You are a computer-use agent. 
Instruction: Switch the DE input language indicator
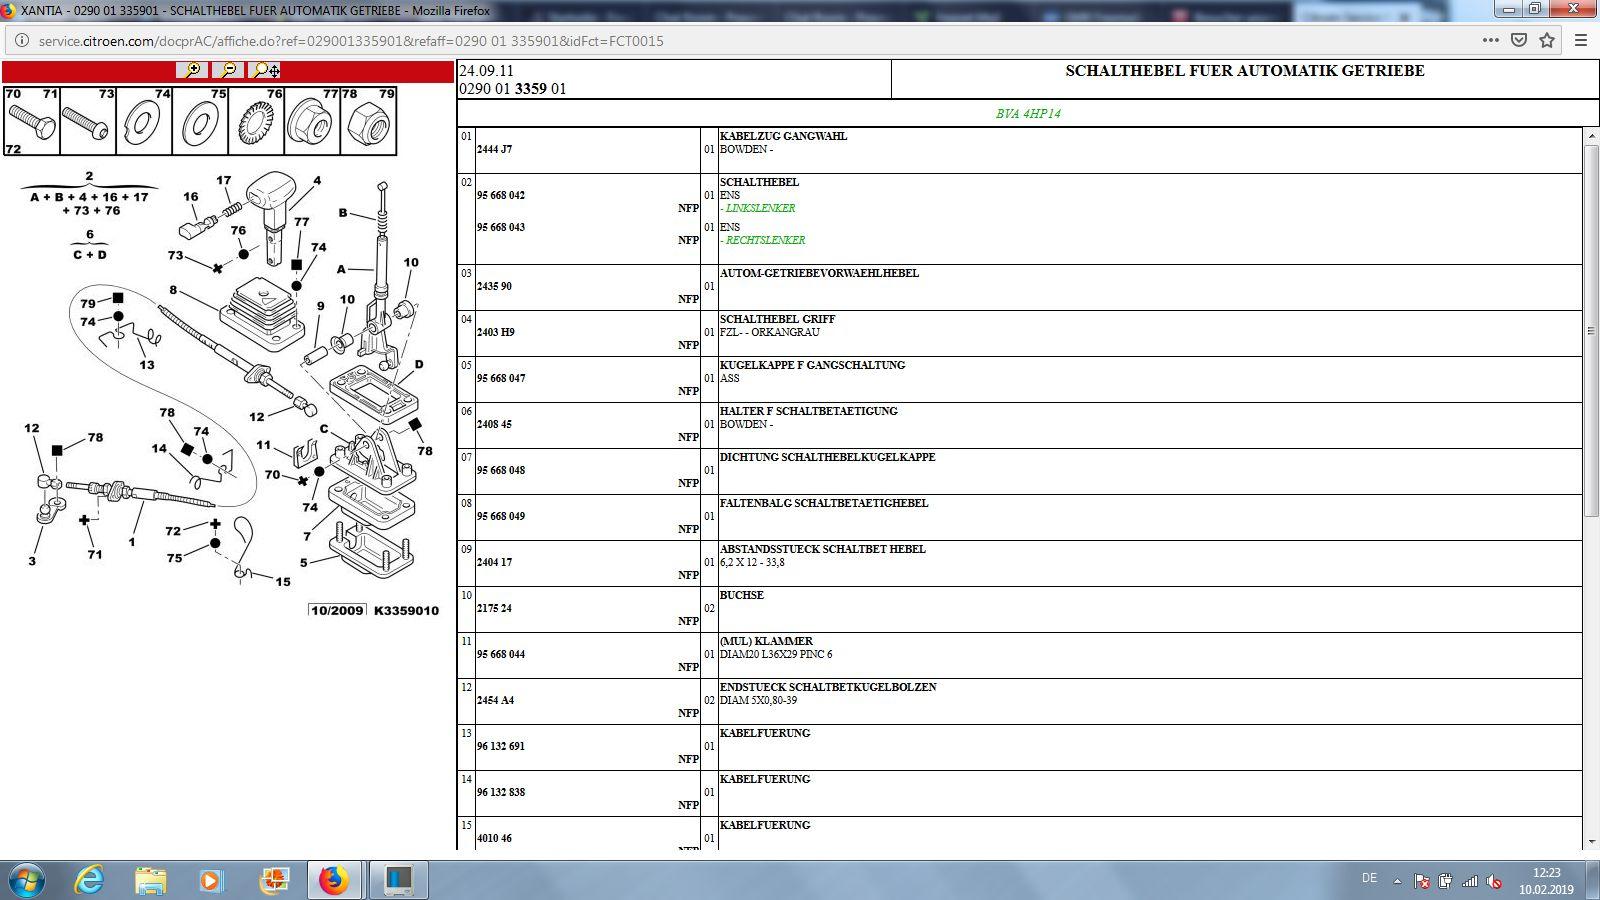click(1369, 878)
